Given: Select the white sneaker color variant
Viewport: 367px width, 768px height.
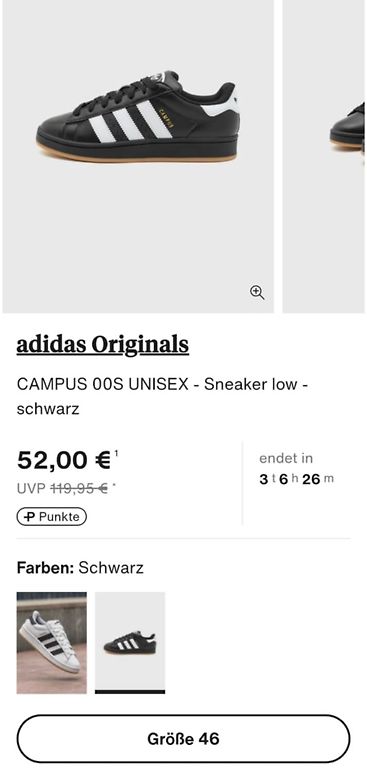Looking at the screenshot, I should tap(51, 643).
